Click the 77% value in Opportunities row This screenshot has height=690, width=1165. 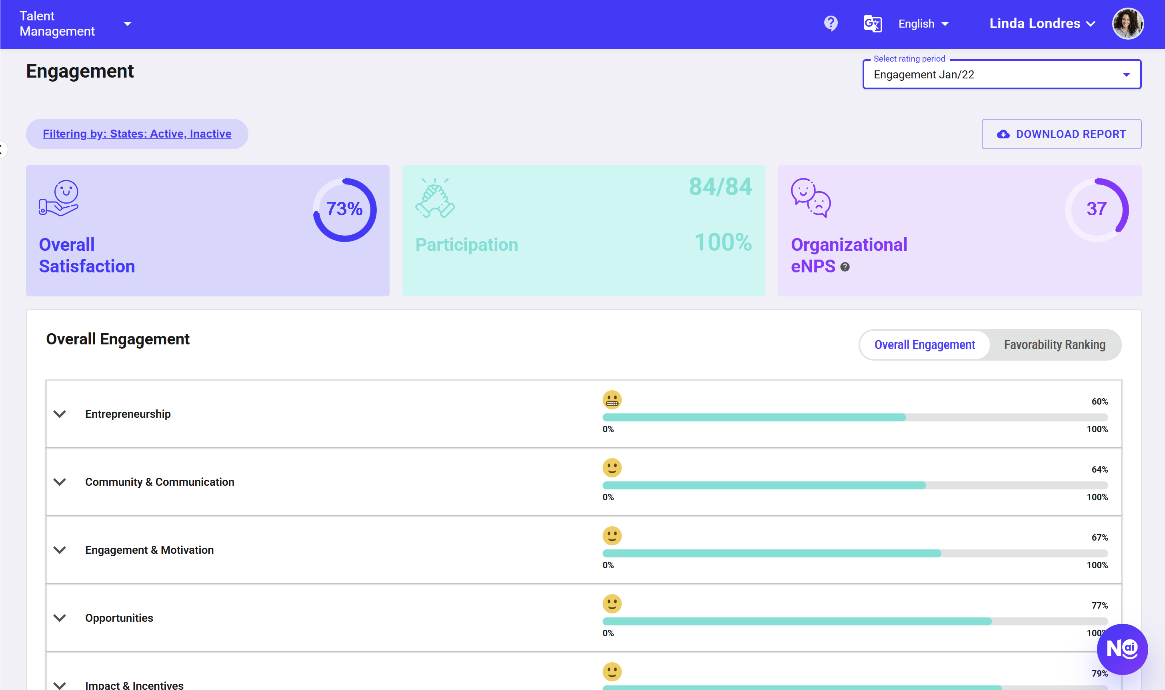[x=1100, y=605]
